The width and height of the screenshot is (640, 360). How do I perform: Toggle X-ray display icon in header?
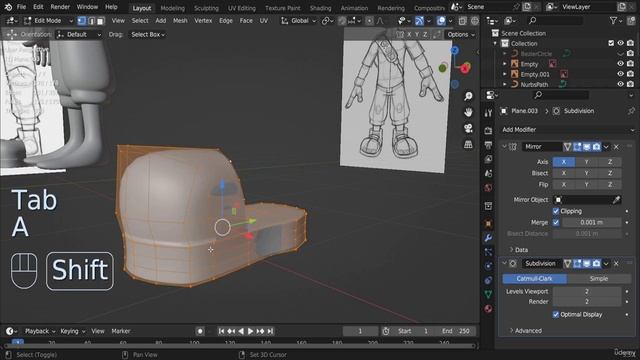point(462,20)
